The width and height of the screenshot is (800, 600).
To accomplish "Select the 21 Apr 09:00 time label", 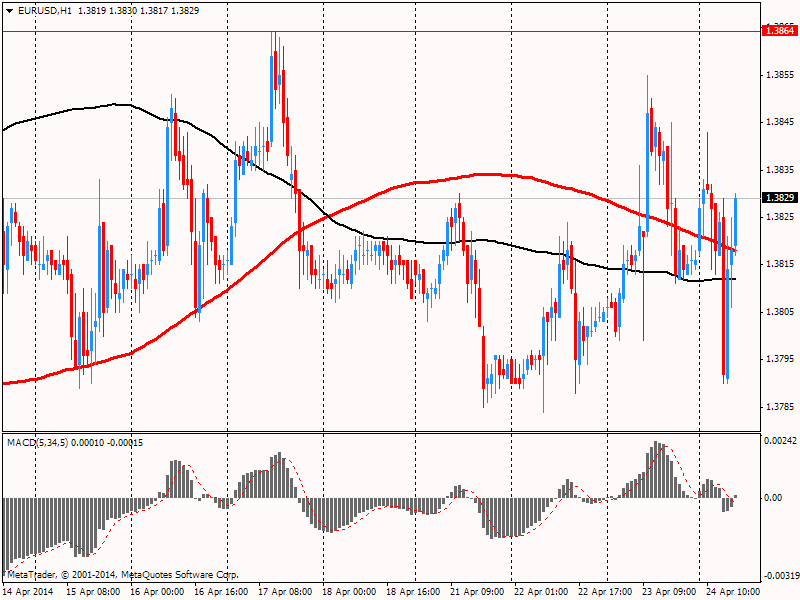I will click(x=477, y=592).
